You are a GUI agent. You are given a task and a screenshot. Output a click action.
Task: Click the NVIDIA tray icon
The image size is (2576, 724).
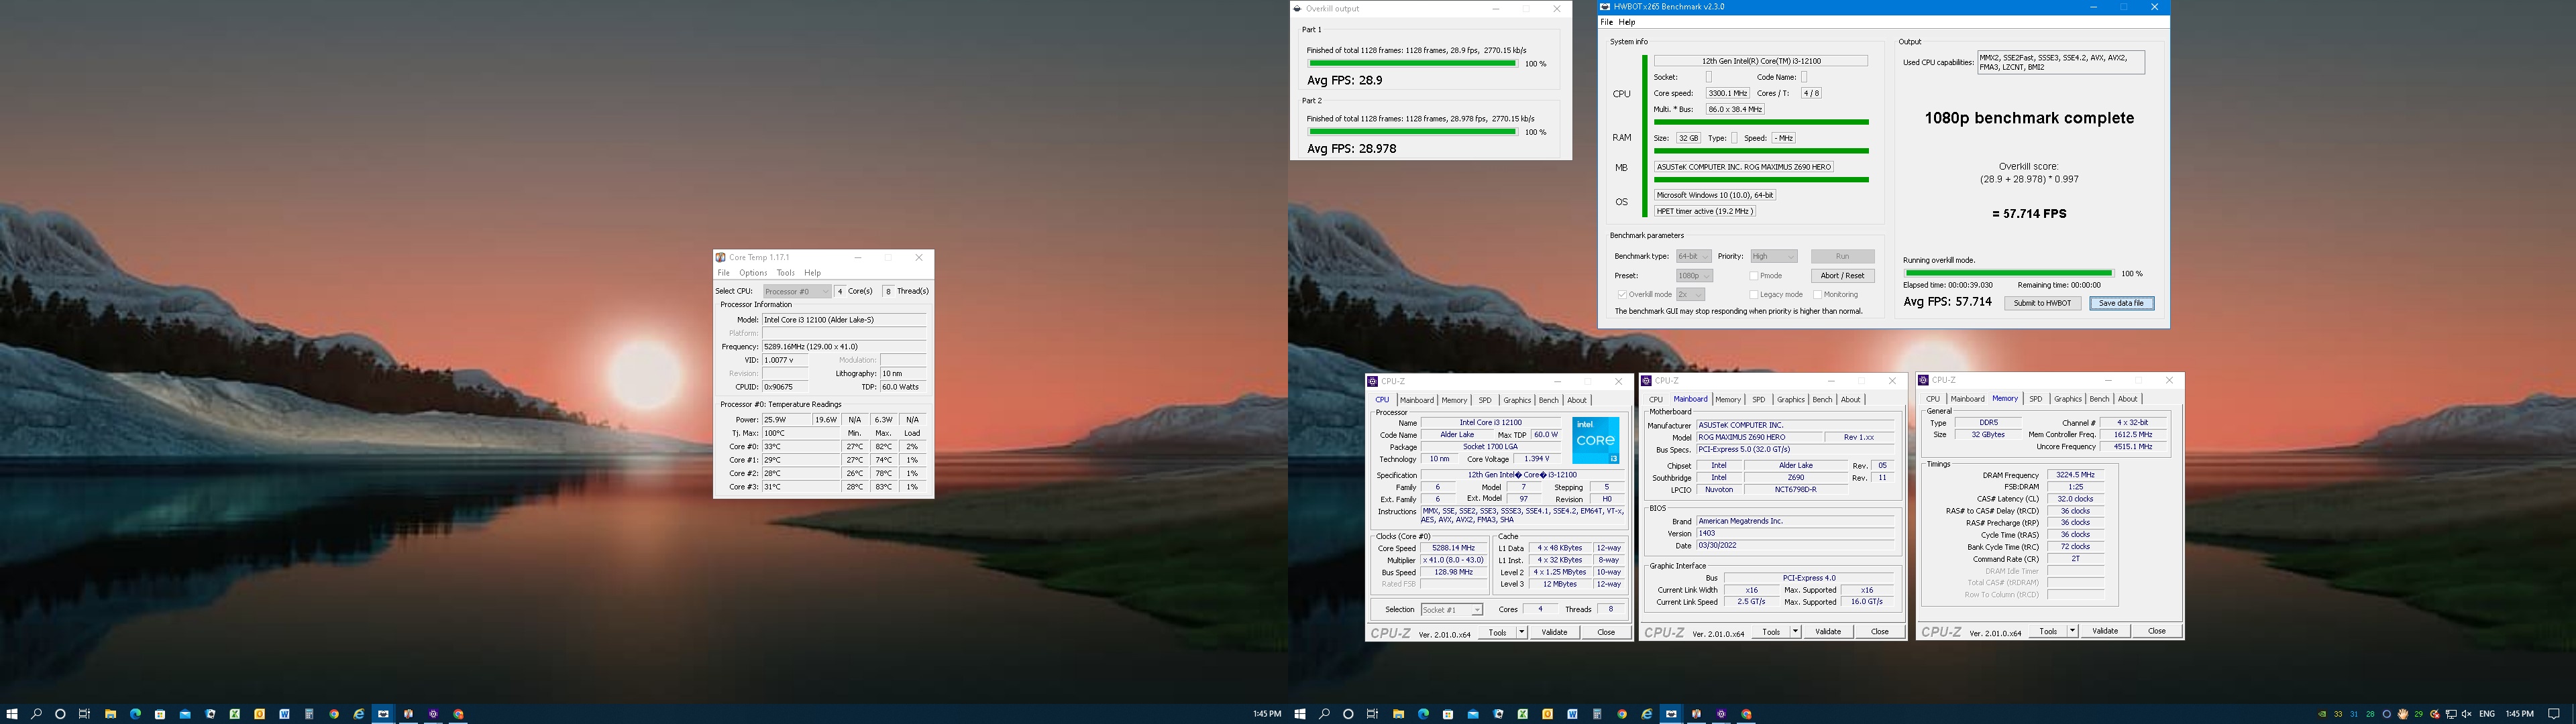(x=2323, y=714)
